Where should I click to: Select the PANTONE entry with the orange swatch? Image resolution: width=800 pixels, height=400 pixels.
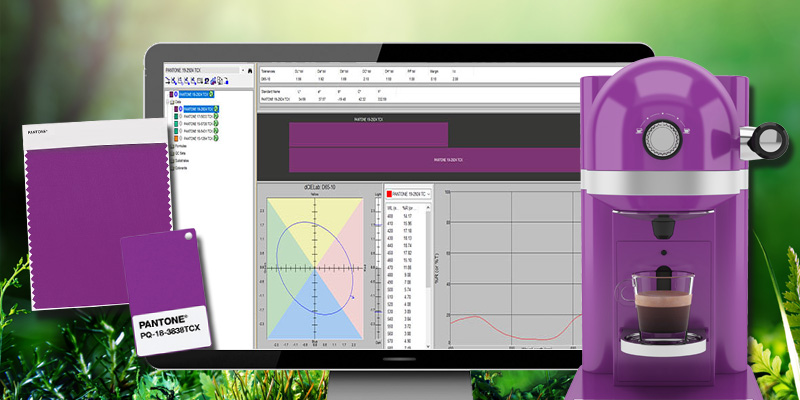[199, 138]
